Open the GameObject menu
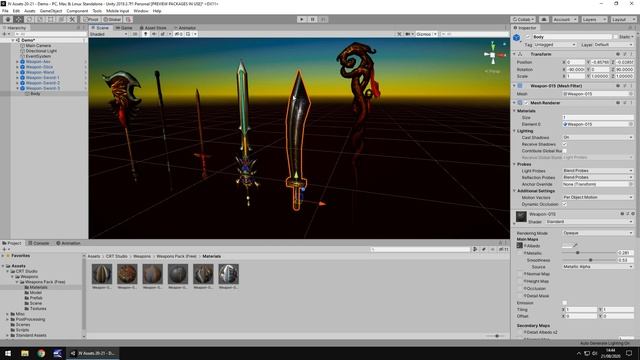640x360 pixels. coord(51,11)
